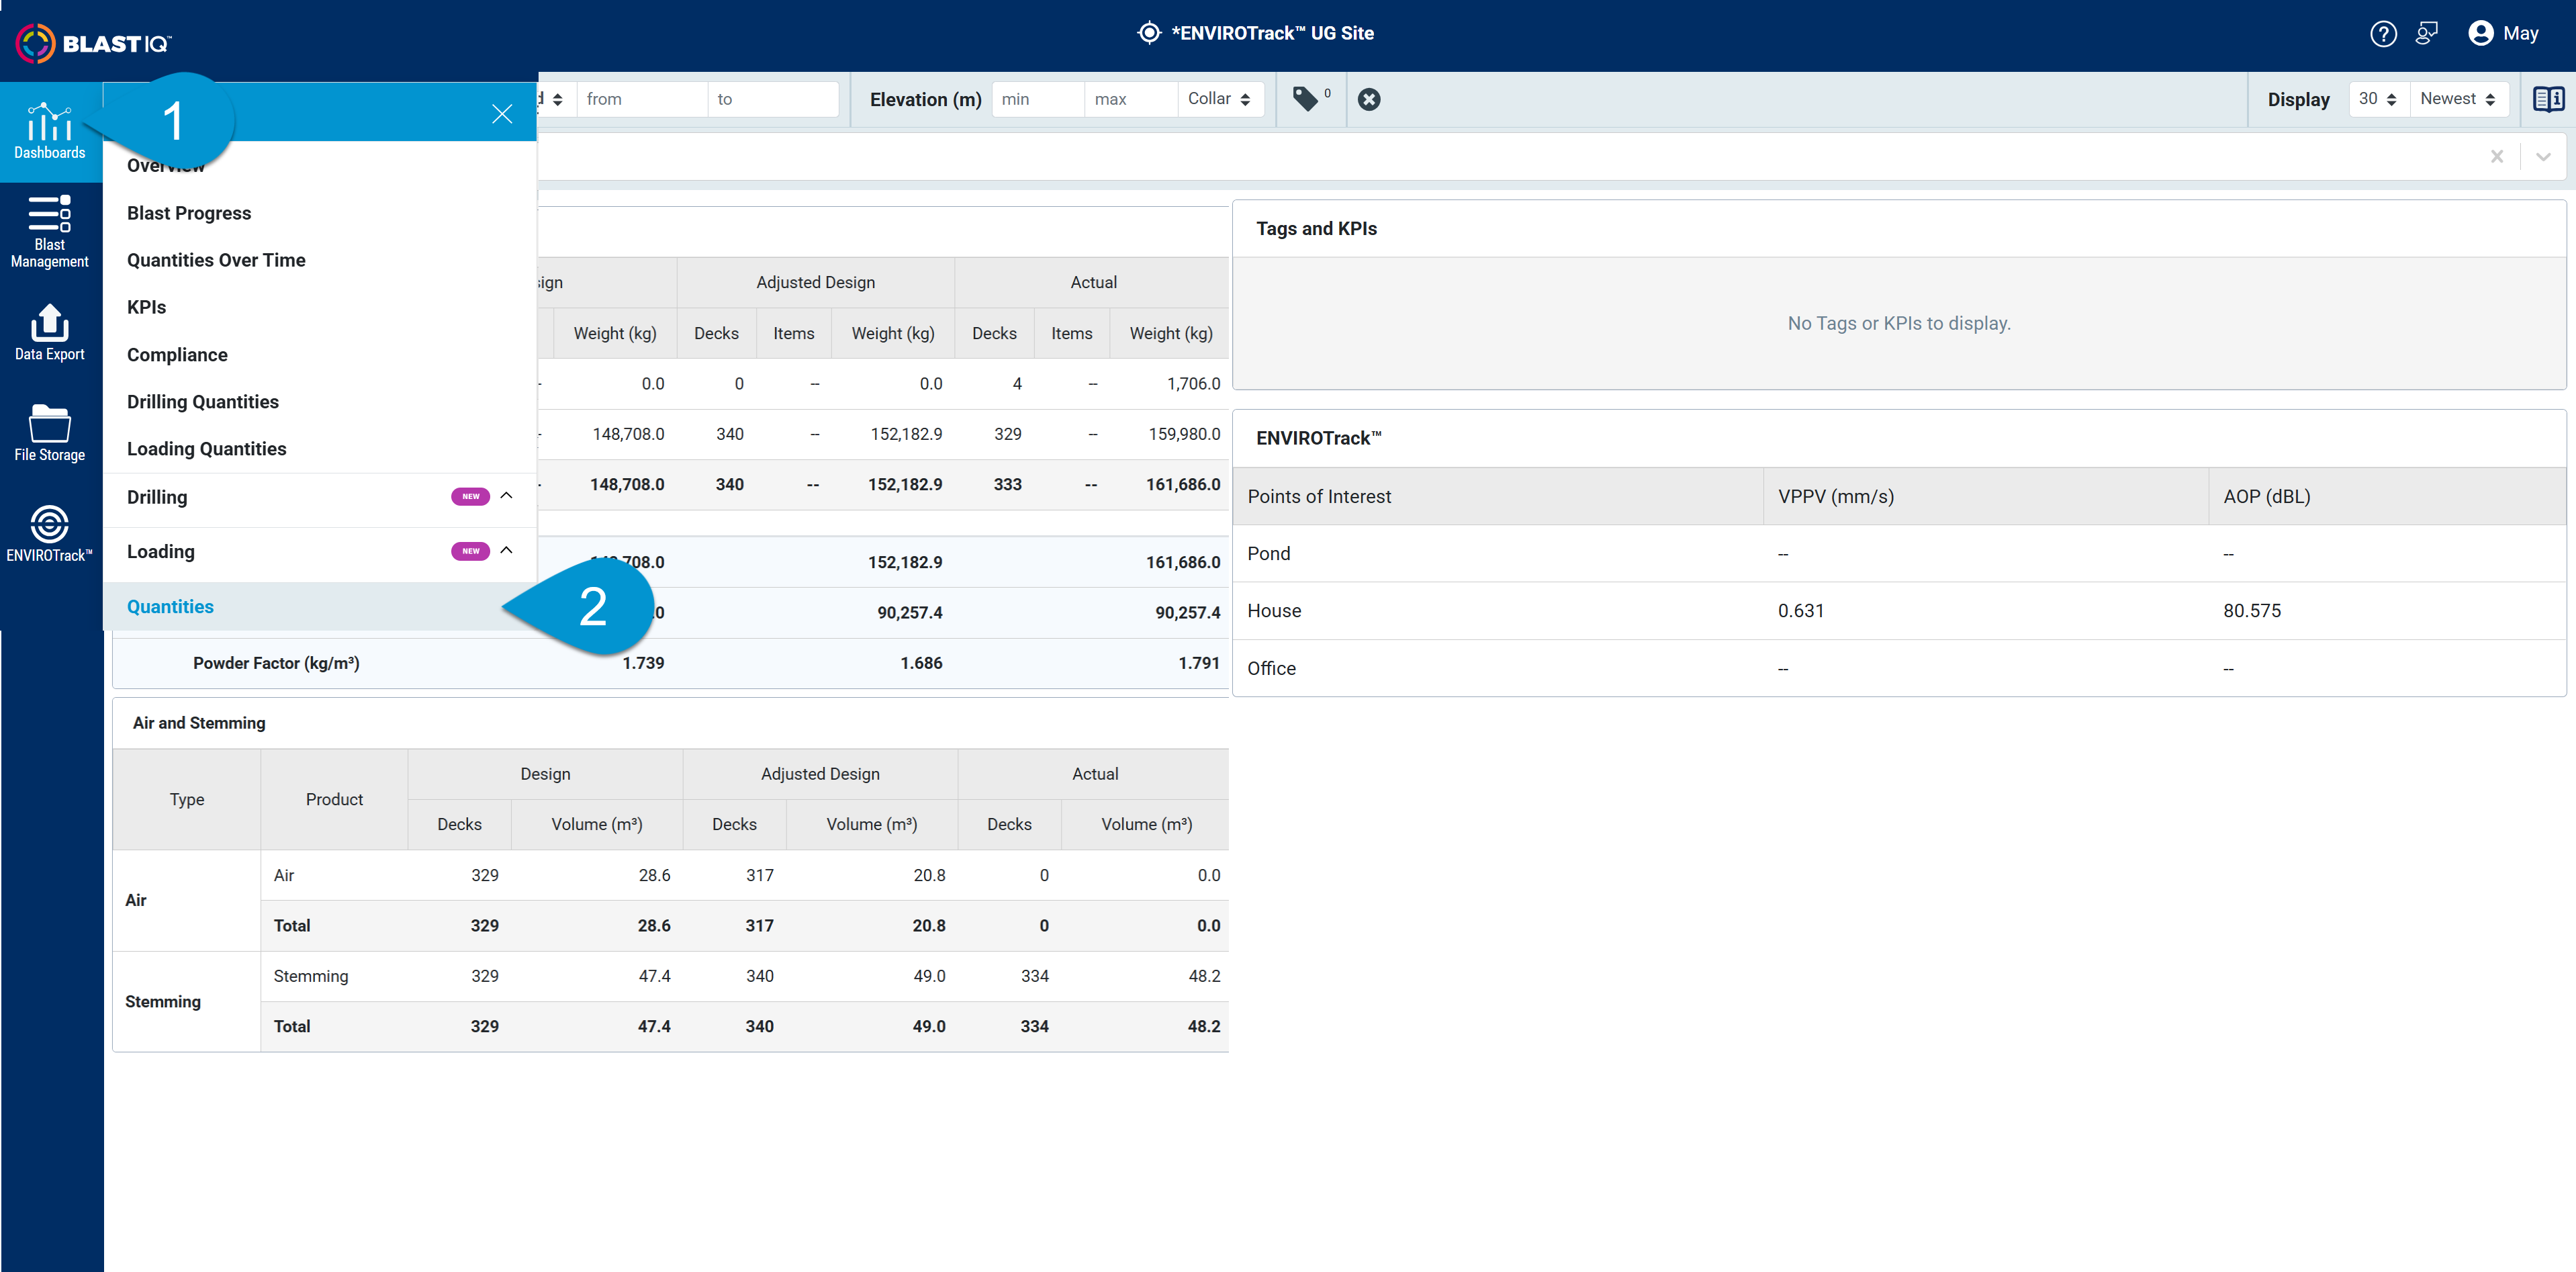
Task: Click the Elevation min field
Action: pos(1038,99)
